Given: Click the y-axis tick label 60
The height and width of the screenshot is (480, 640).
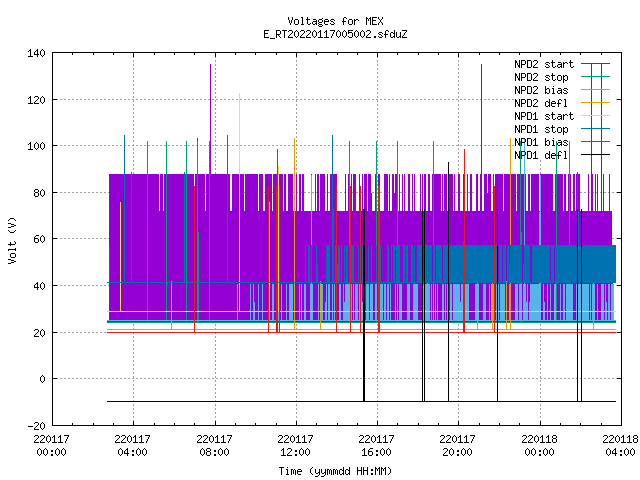Looking at the screenshot, I should pos(40,239).
